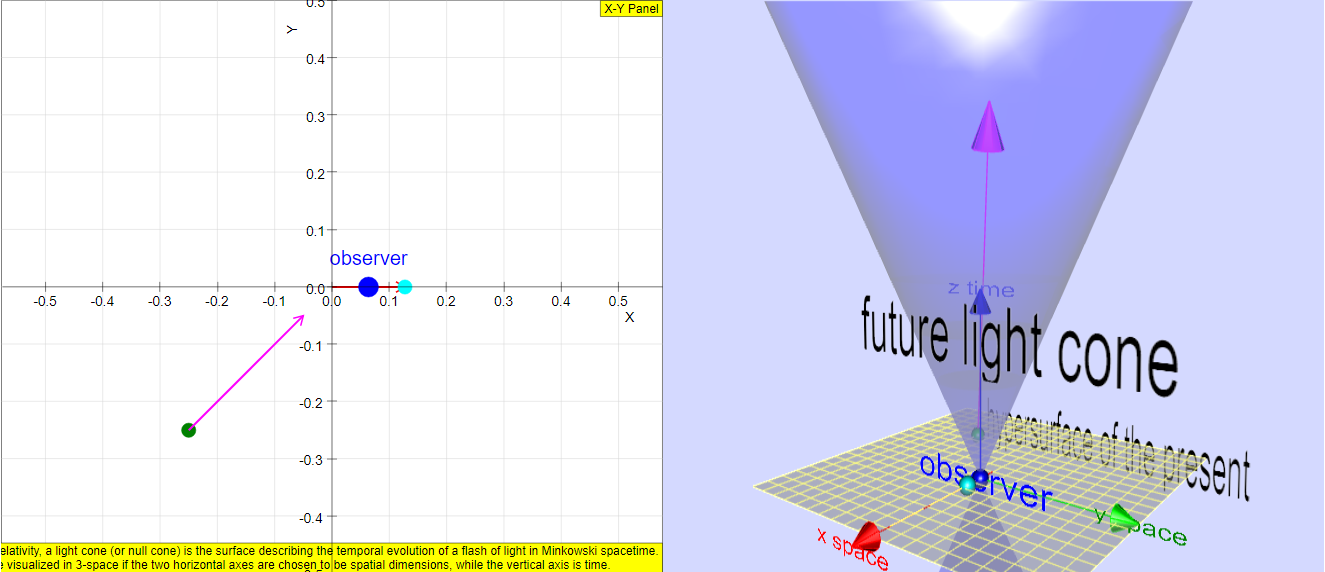1325x572 pixels.
Task: Click the light cone description text at bottom
Action: (331, 558)
